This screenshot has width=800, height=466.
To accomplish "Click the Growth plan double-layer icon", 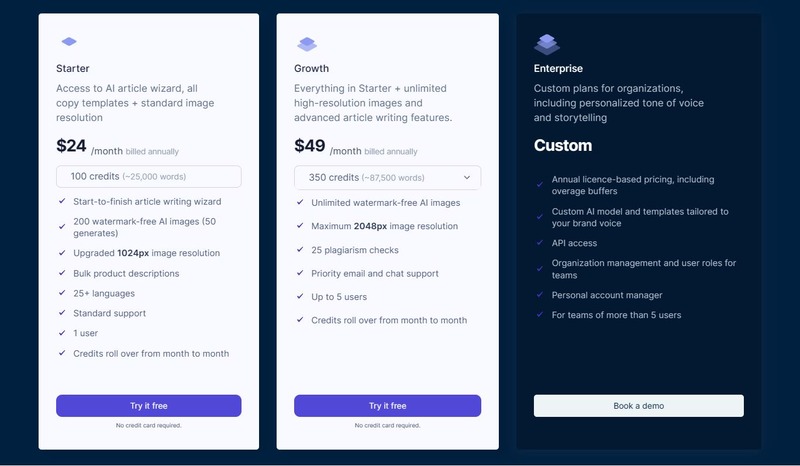I will tap(307, 44).
